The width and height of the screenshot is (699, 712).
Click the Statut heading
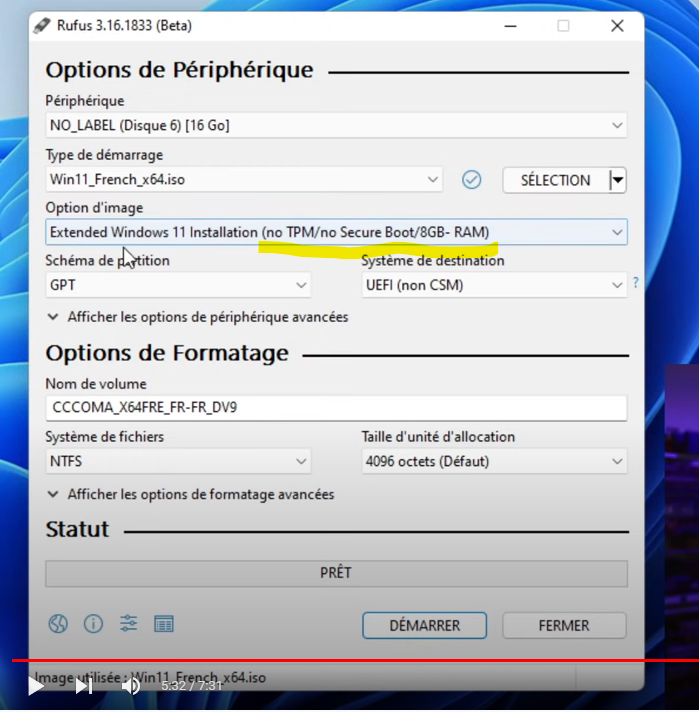77,529
